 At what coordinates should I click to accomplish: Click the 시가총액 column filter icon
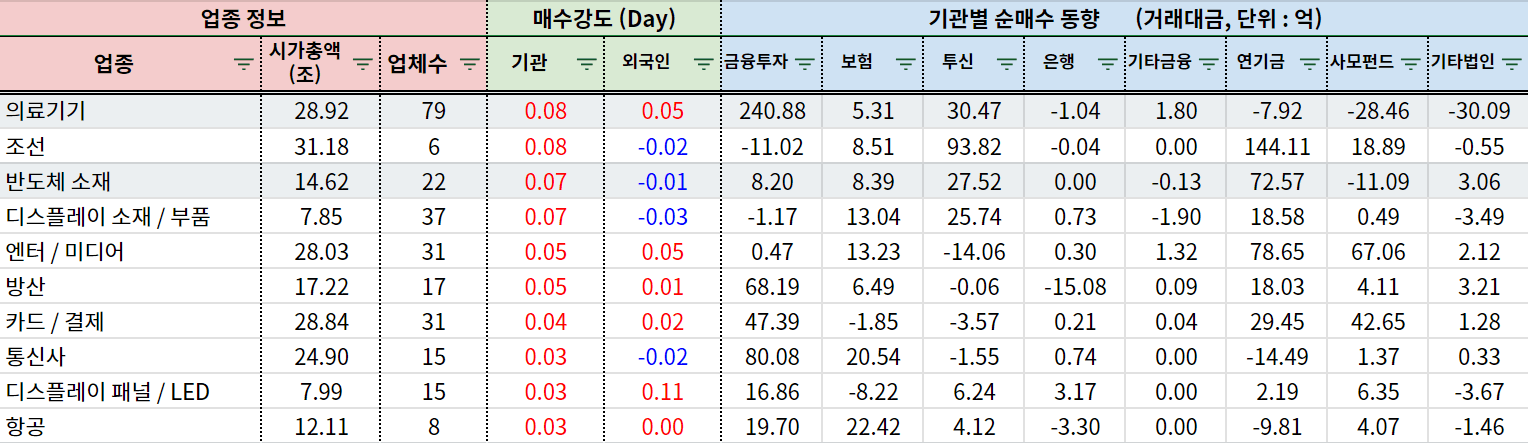(363, 63)
